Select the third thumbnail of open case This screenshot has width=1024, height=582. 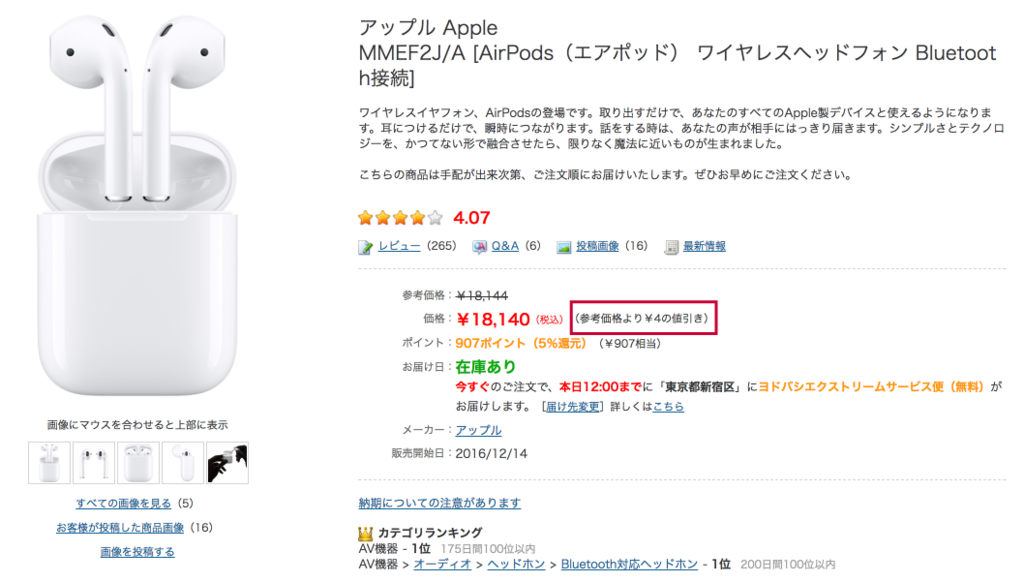point(138,463)
